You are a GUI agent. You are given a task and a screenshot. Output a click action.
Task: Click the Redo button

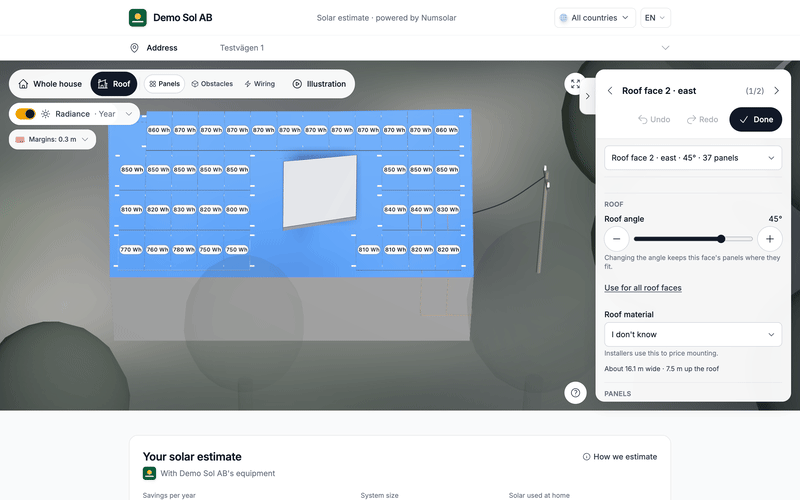point(702,119)
